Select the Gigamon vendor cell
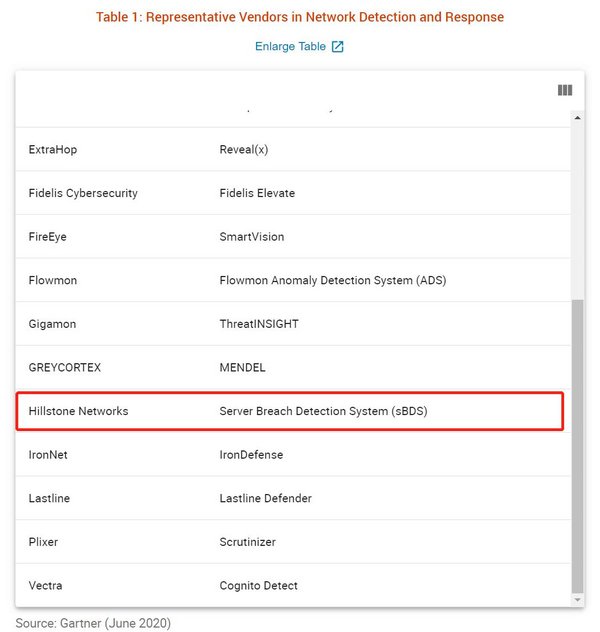This screenshot has width=600, height=632. [52, 324]
